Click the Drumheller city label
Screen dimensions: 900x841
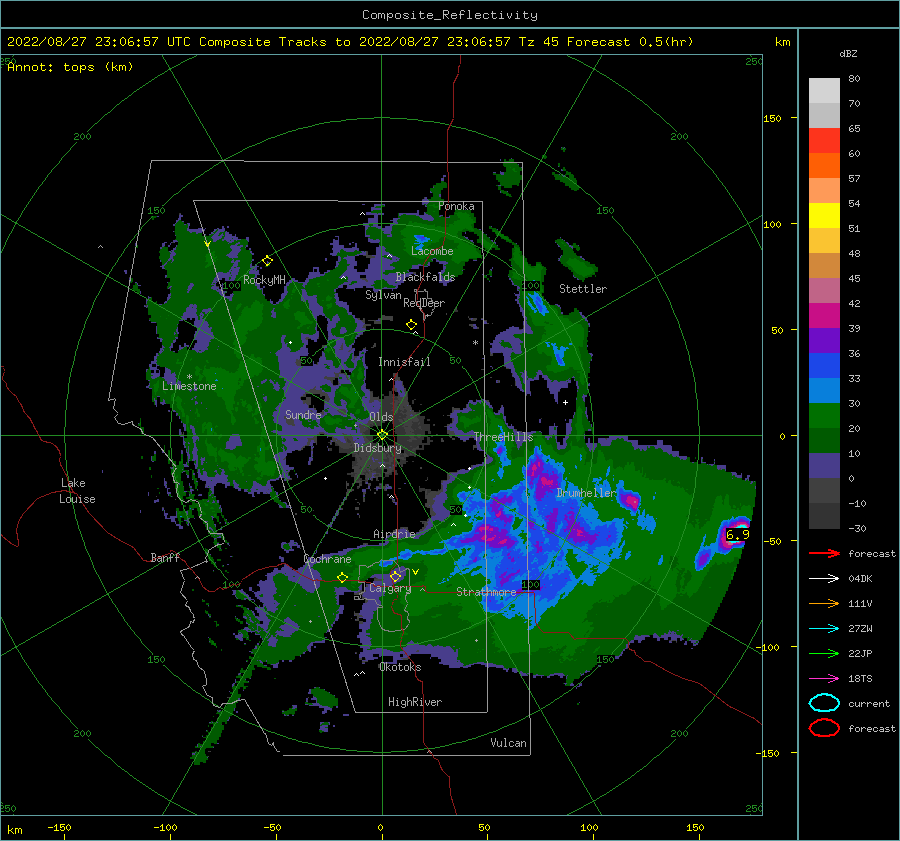(x=586, y=493)
